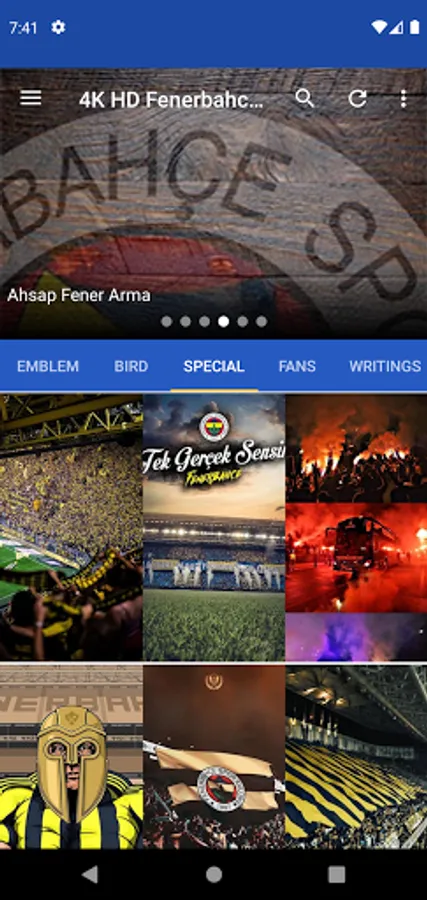Open the red flares bus wallpaper
427x900 pixels.
(x=356, y=527)
